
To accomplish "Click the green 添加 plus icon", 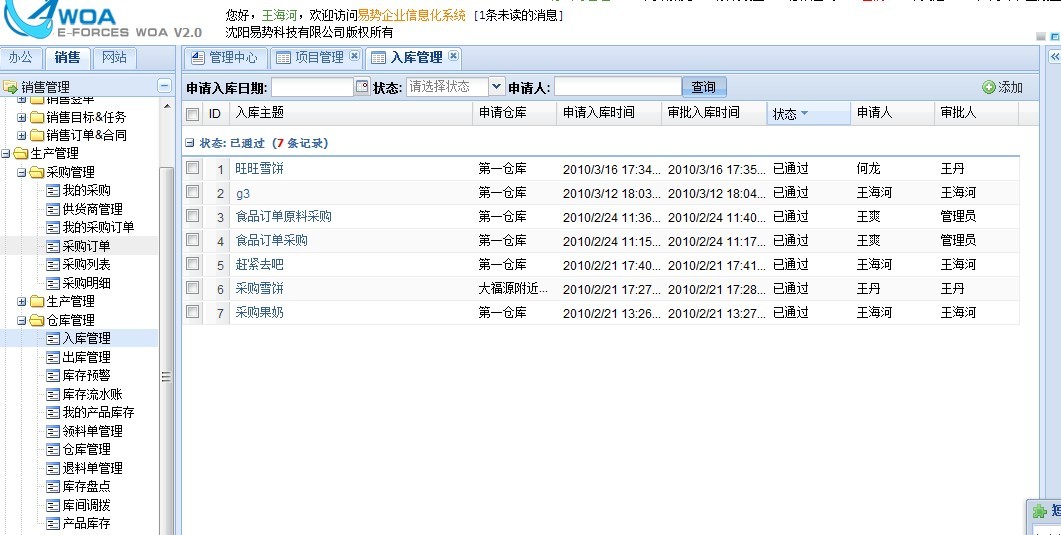I will [989, 88].
